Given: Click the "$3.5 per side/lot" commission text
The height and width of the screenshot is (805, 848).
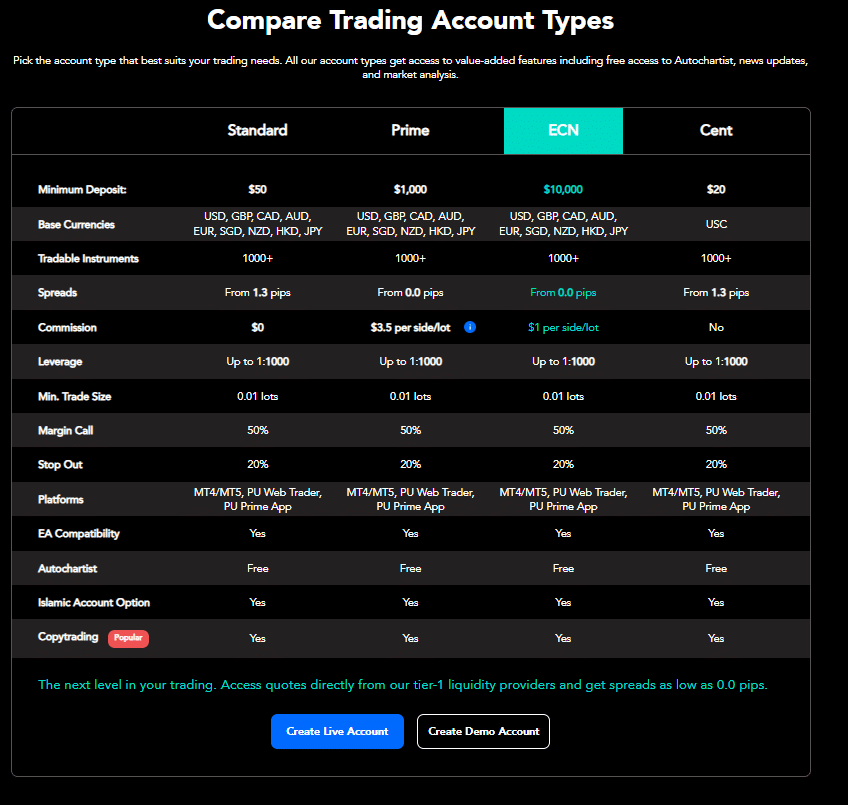Looking at the screenshot, I should [x=410, y=327].
